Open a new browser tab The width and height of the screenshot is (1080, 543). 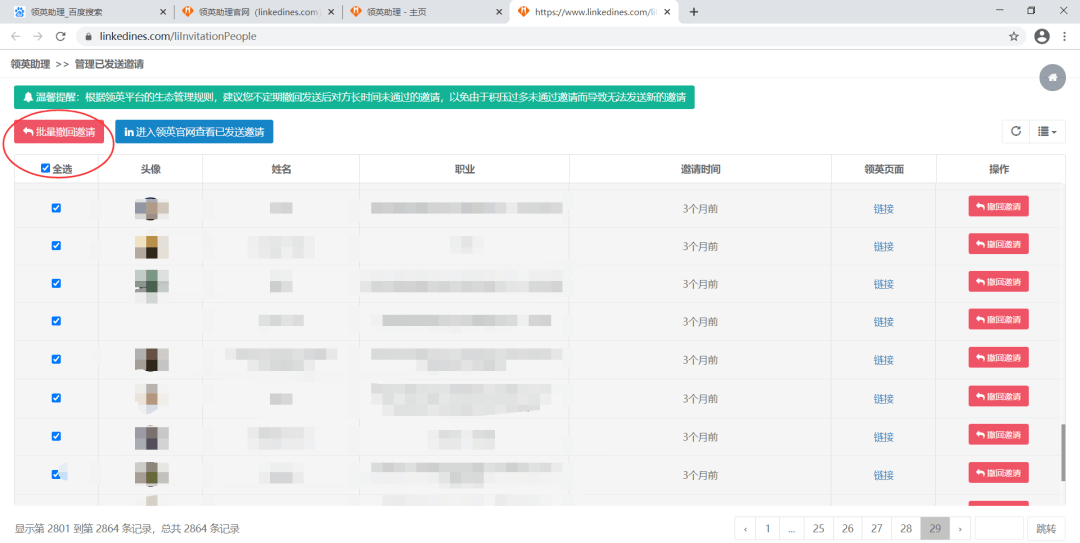click(694, 12)
